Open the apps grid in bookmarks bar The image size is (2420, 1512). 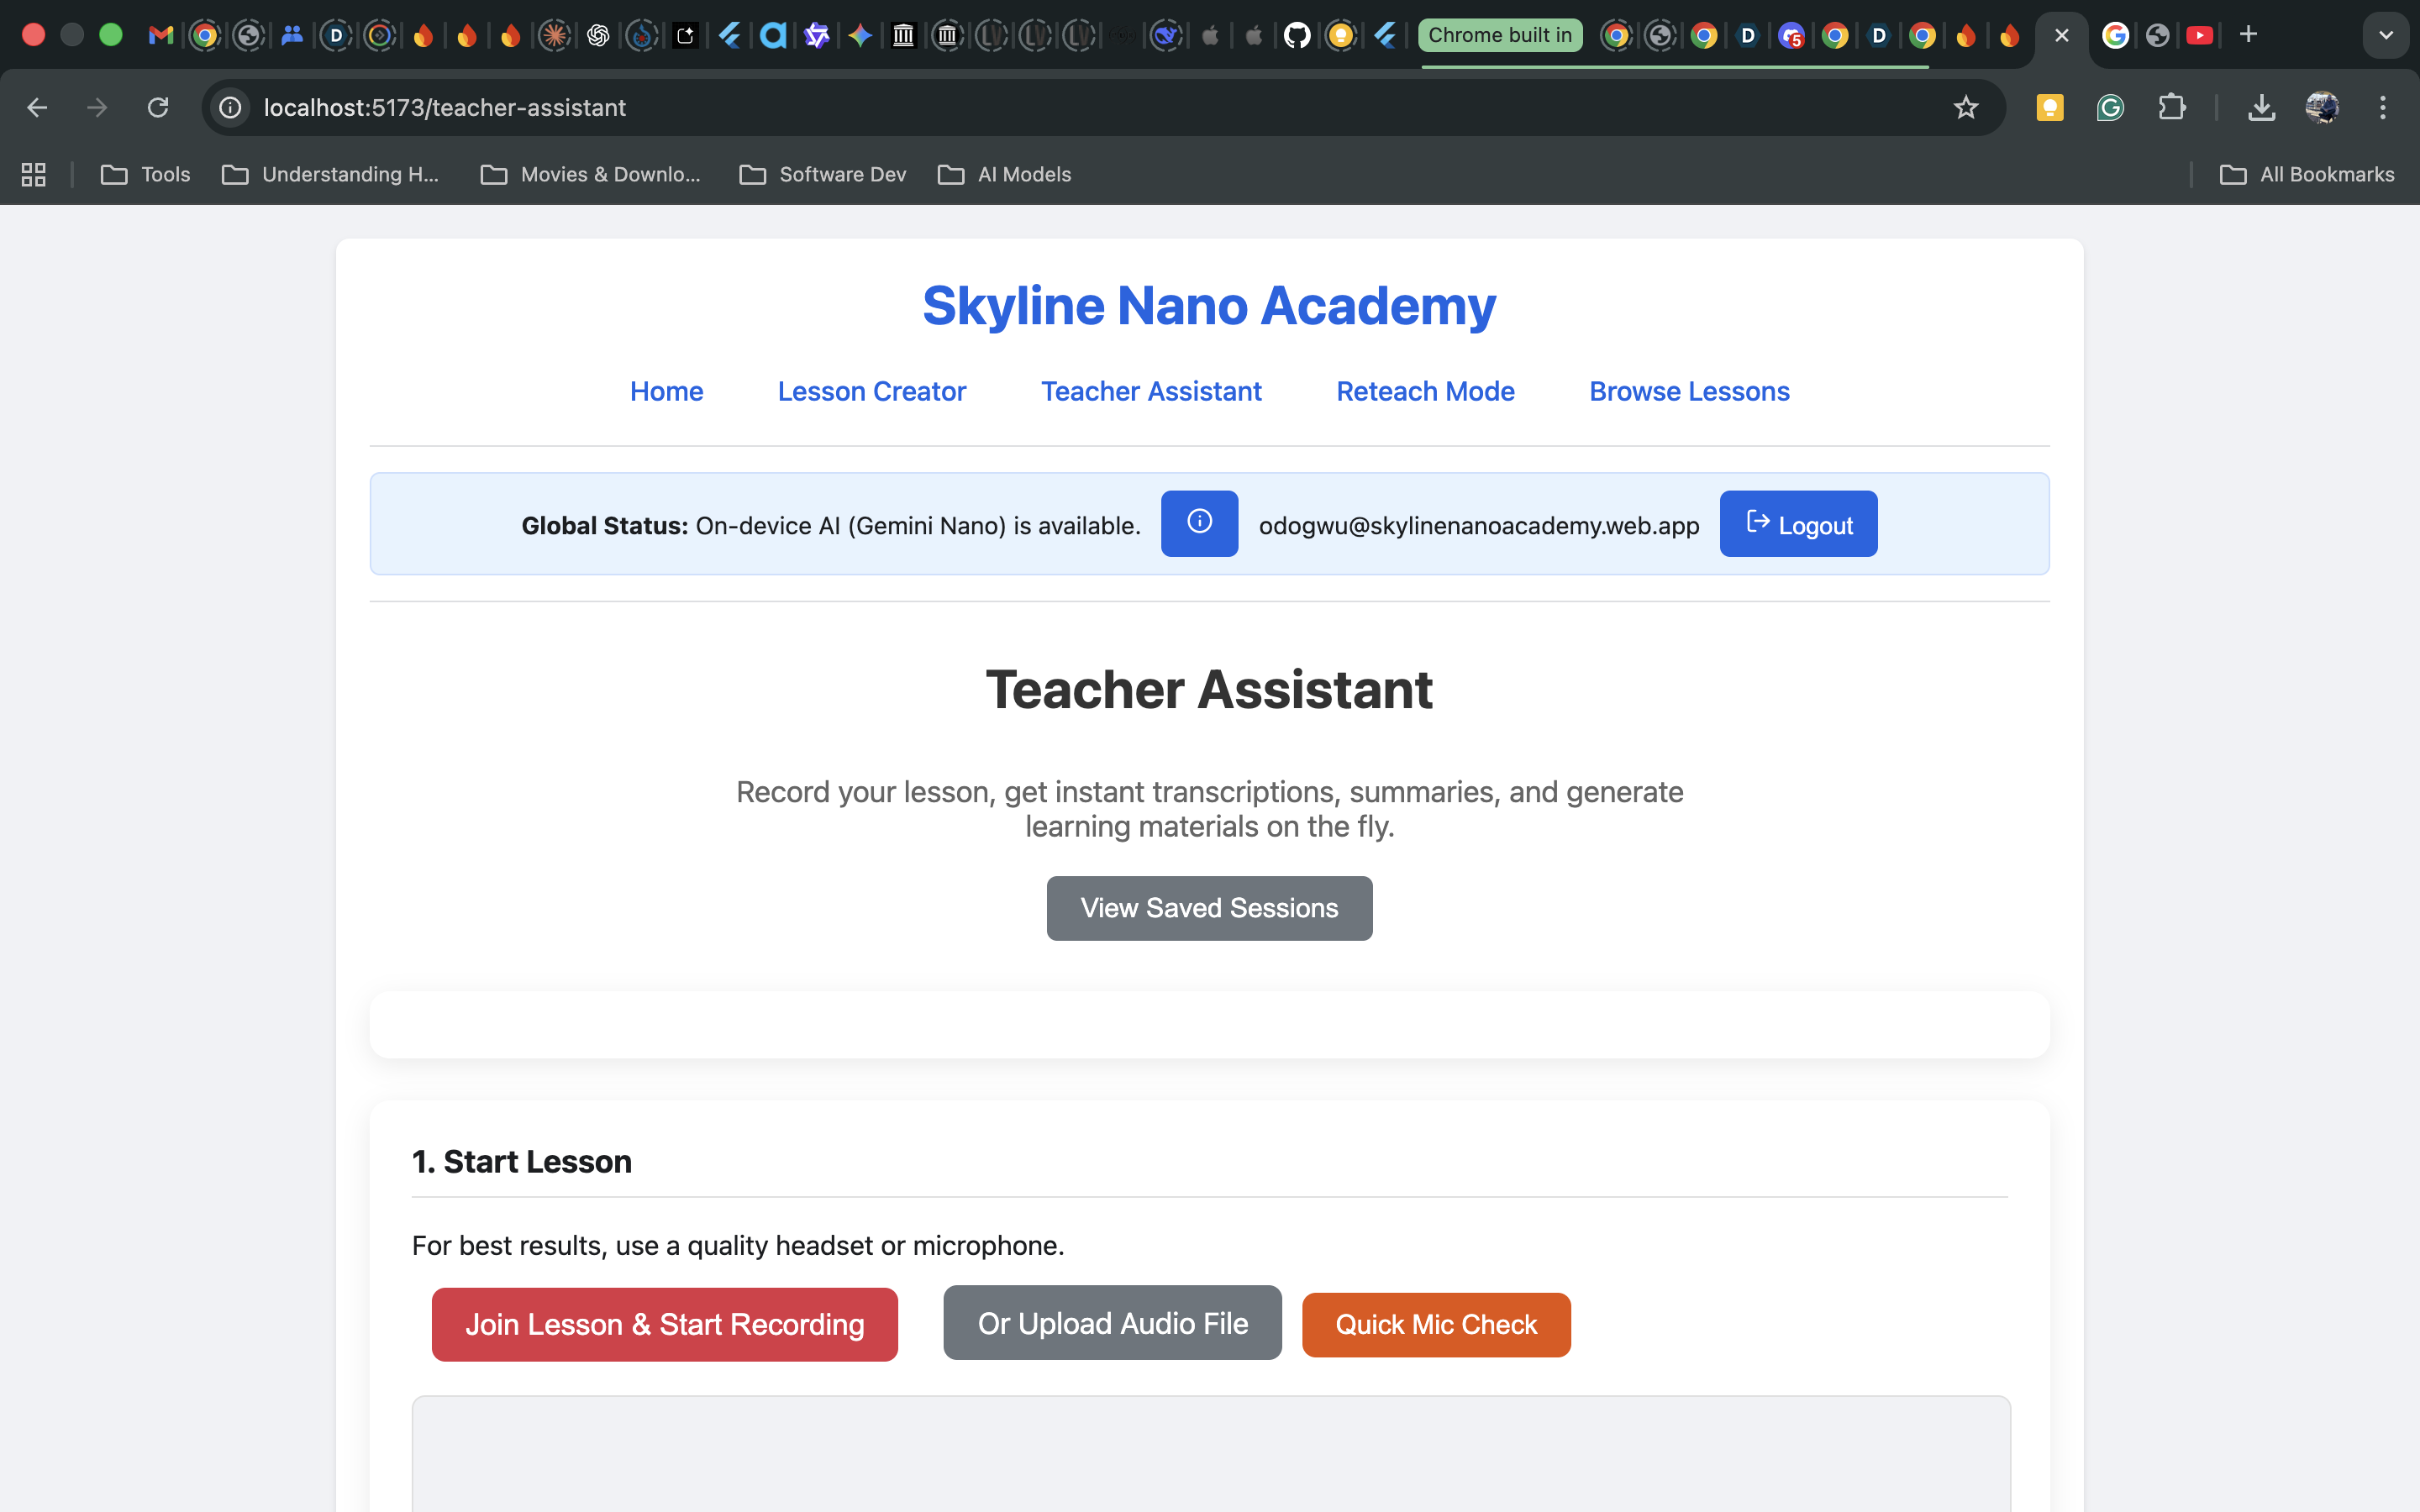click(x=34, y=175)
